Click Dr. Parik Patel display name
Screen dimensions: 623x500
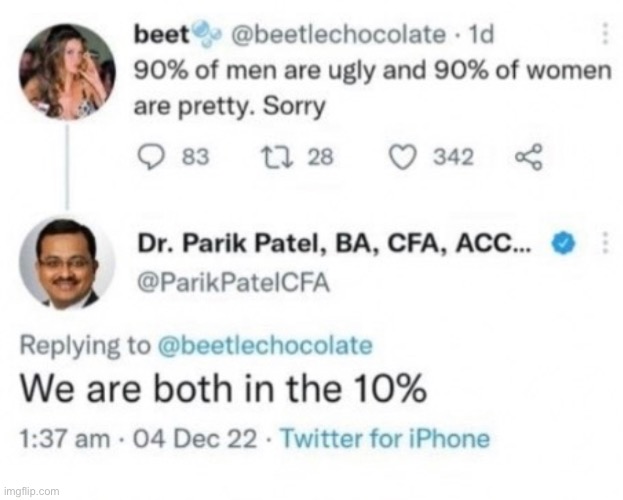pos(334,243)
